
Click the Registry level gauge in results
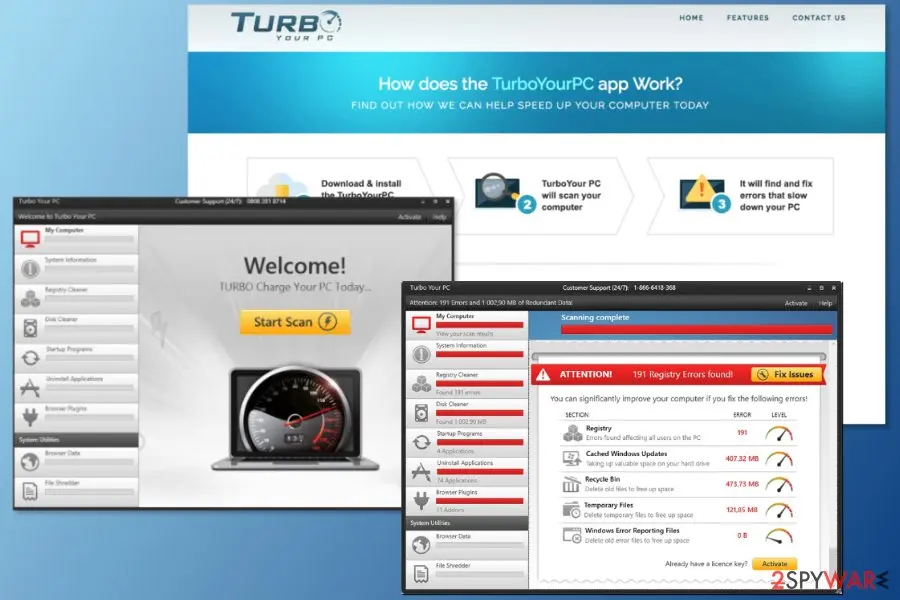pos(779,433)
